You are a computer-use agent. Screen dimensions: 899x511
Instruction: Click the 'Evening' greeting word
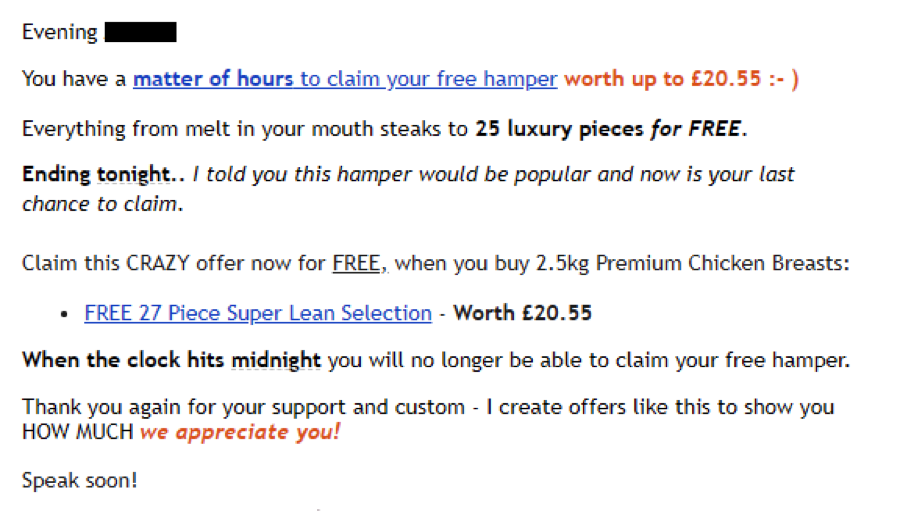60,32
